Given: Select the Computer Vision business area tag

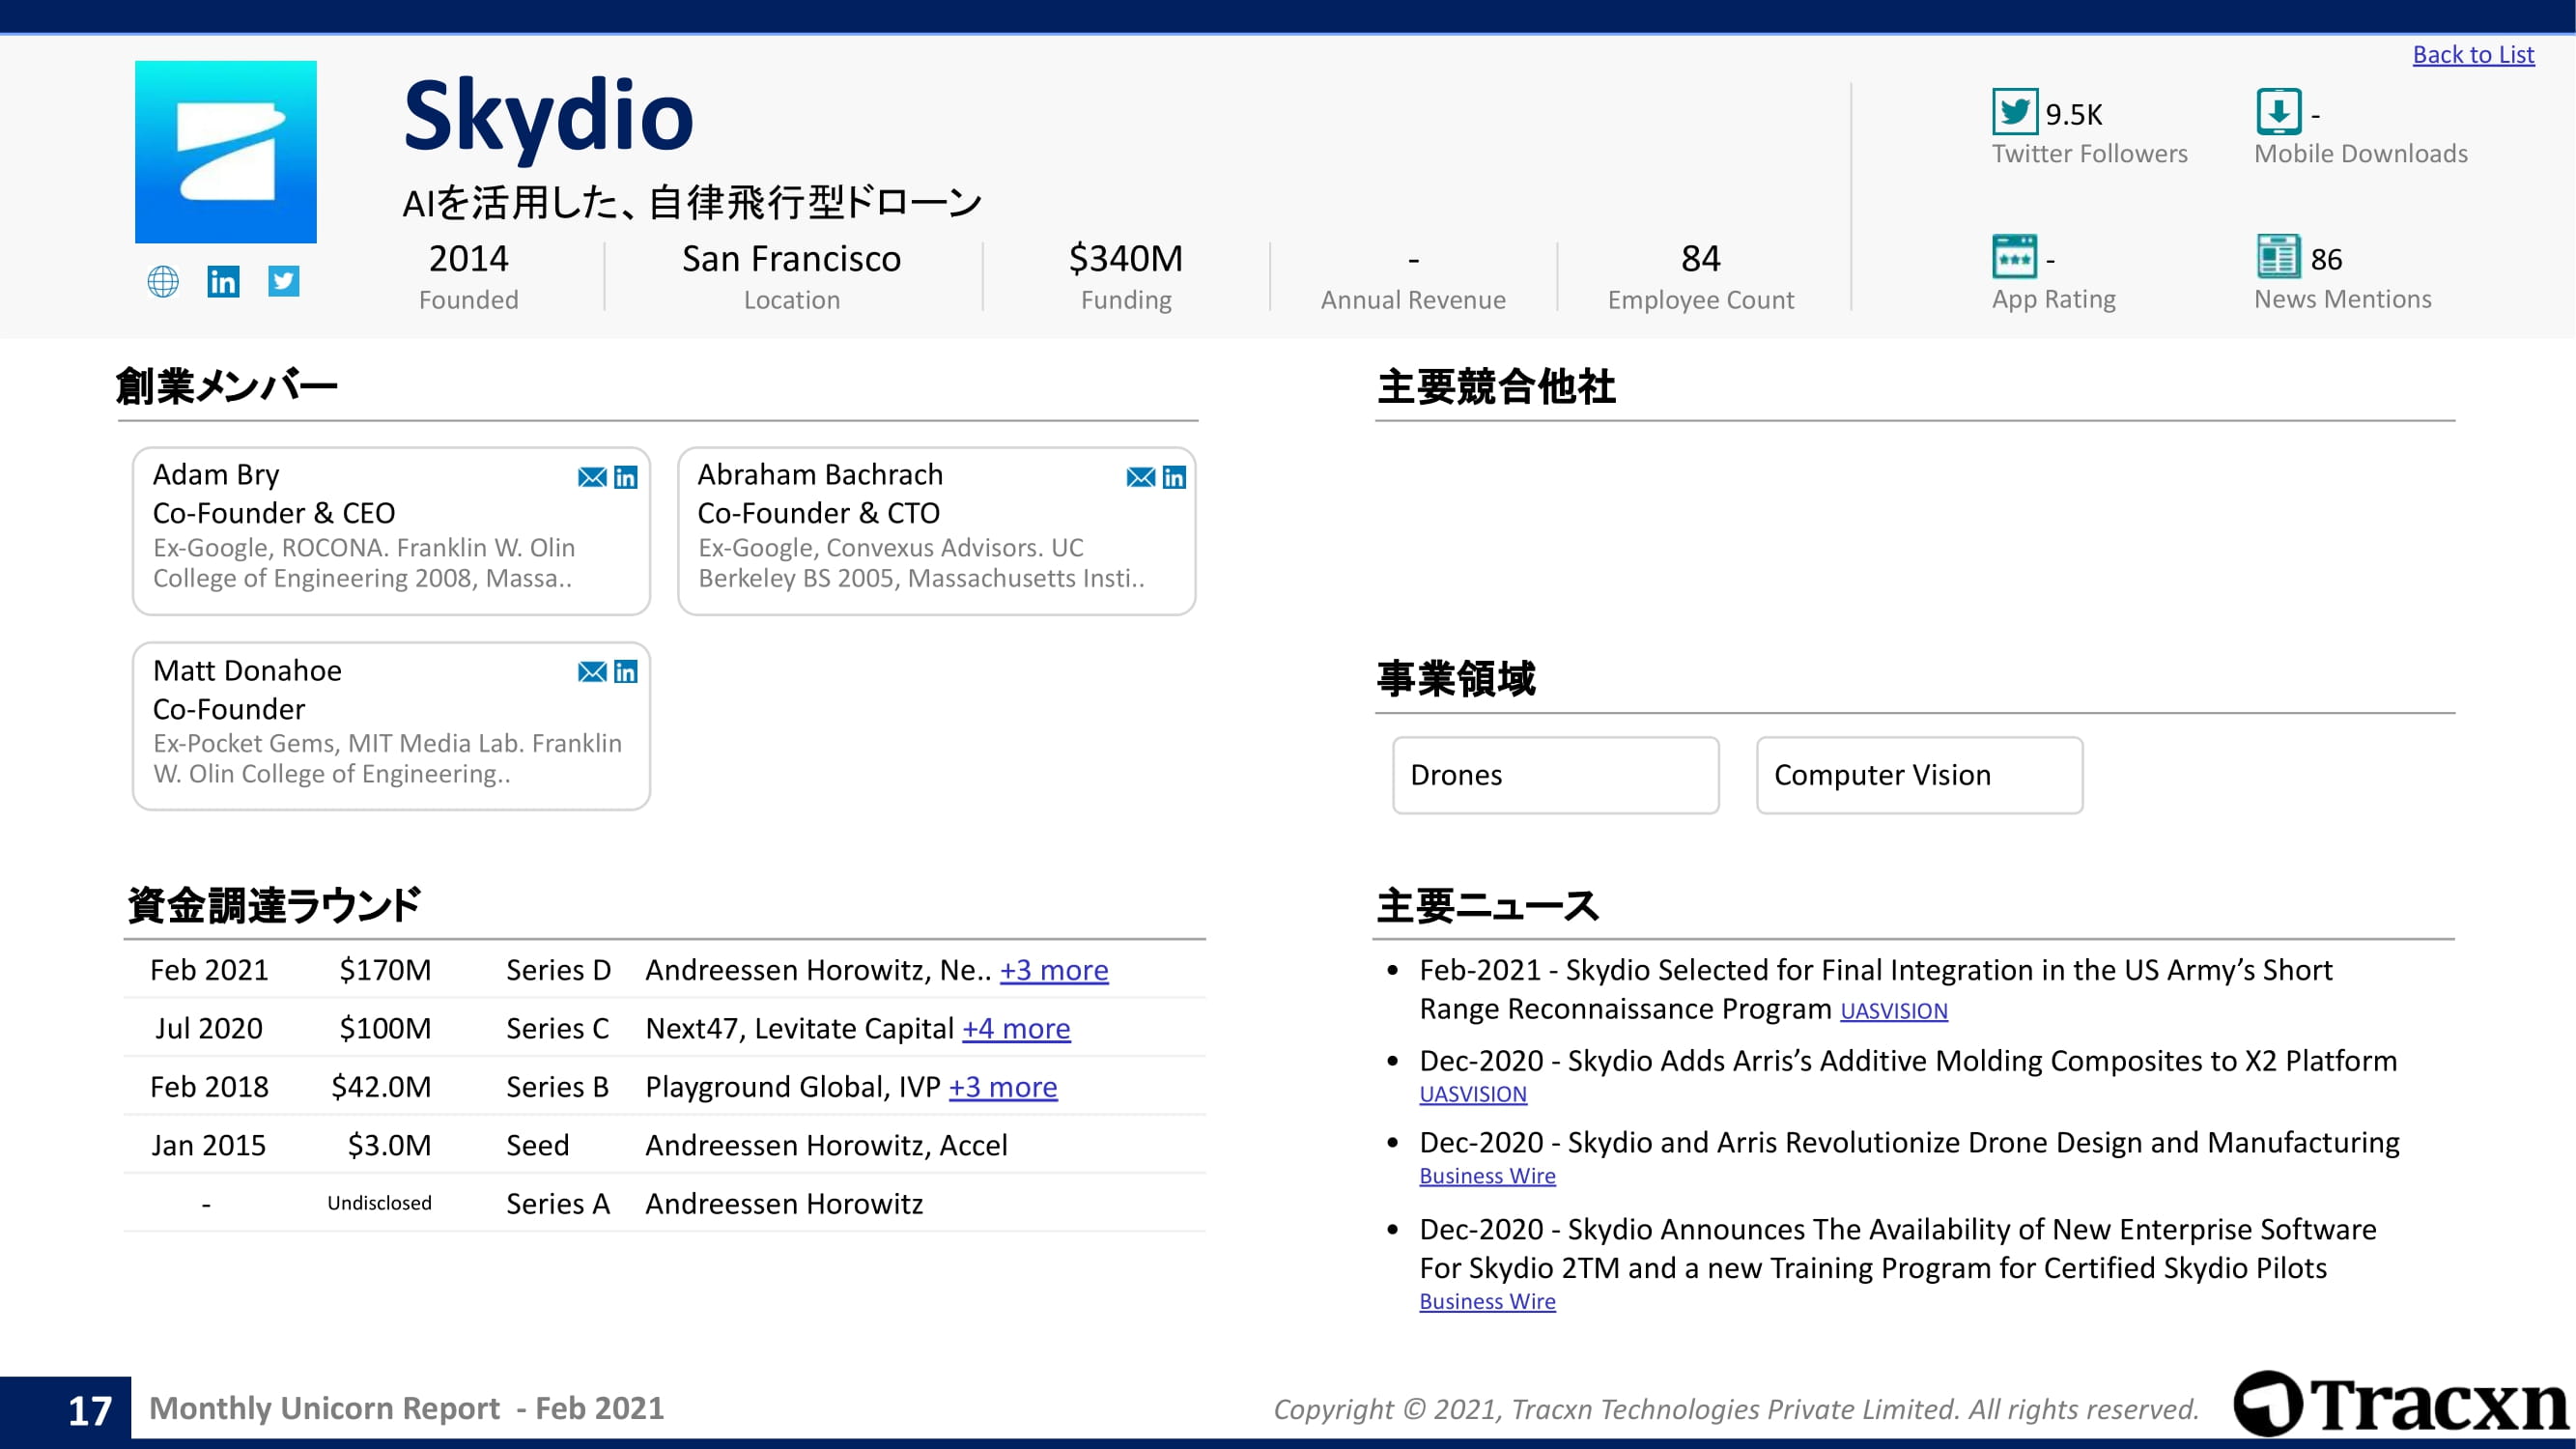Looking at the screenshot, I should click(1919, 775).
